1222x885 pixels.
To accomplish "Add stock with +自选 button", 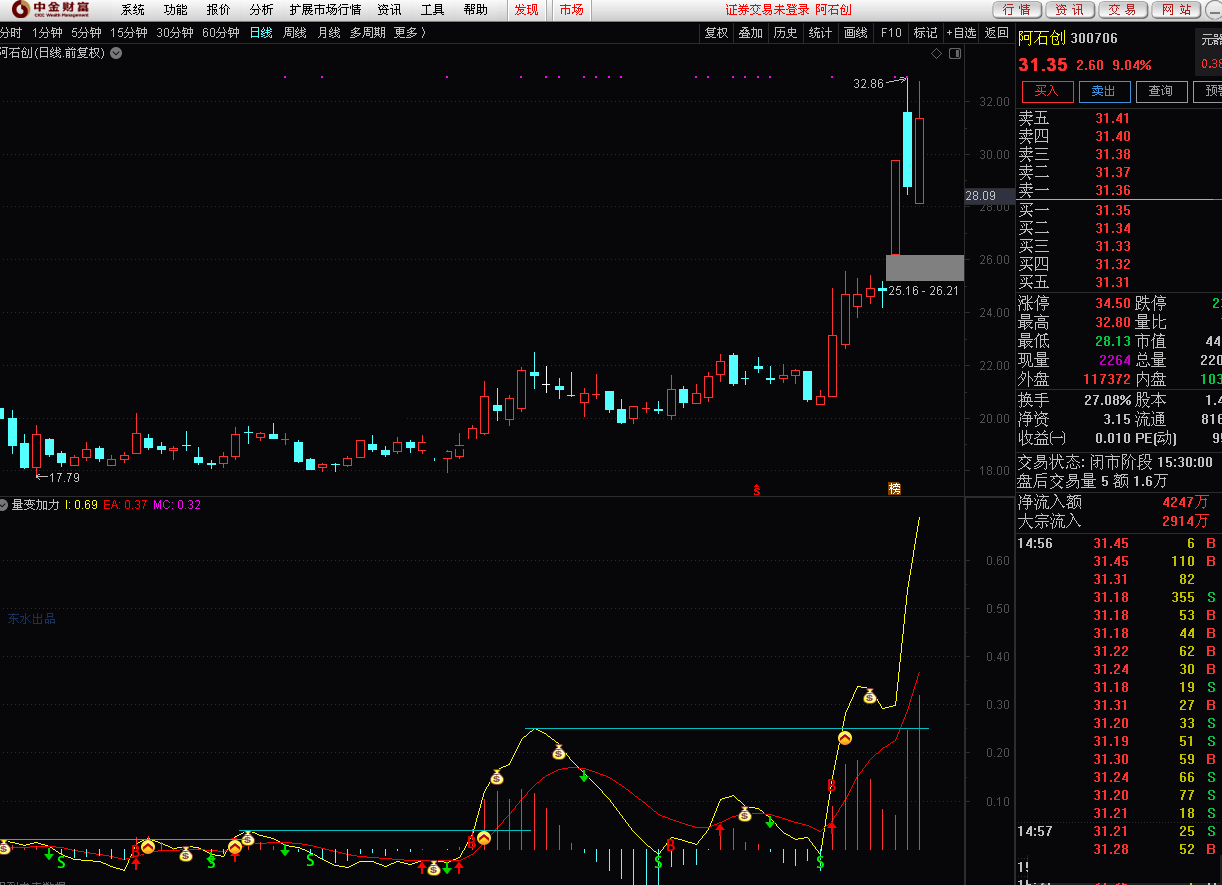I will click(961, 32).
